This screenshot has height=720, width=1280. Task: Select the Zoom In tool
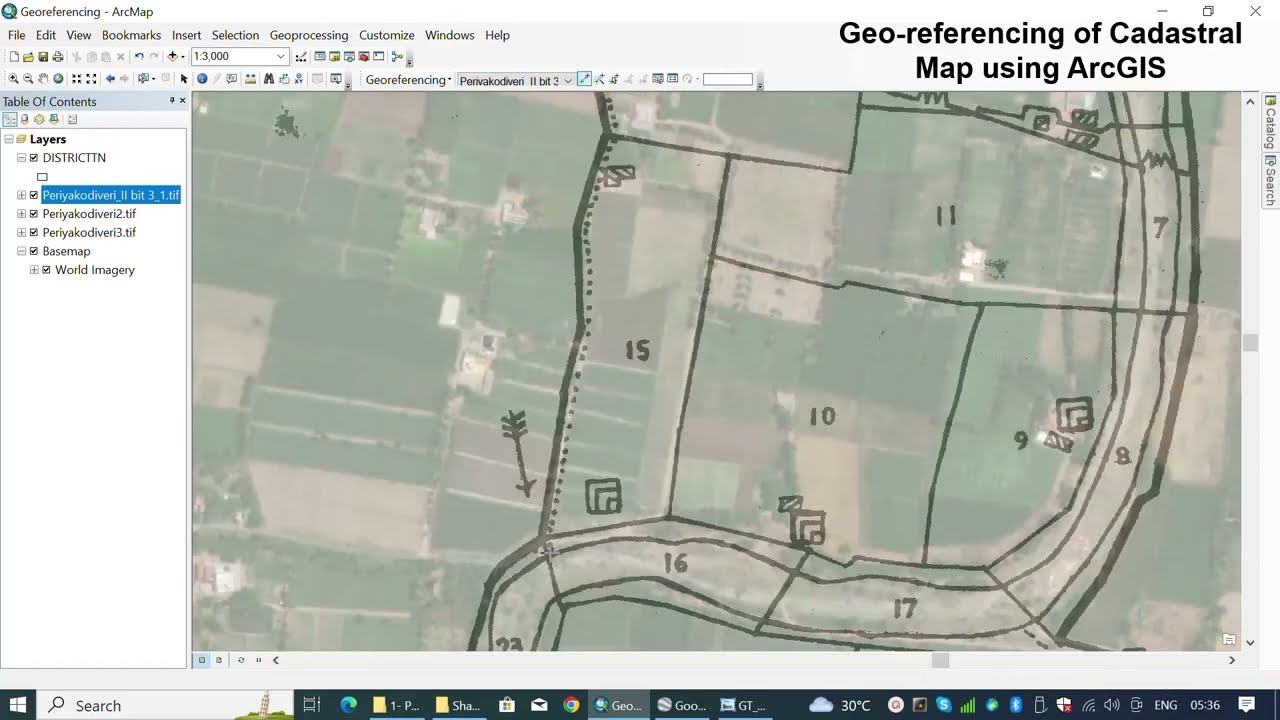[13, 78]
